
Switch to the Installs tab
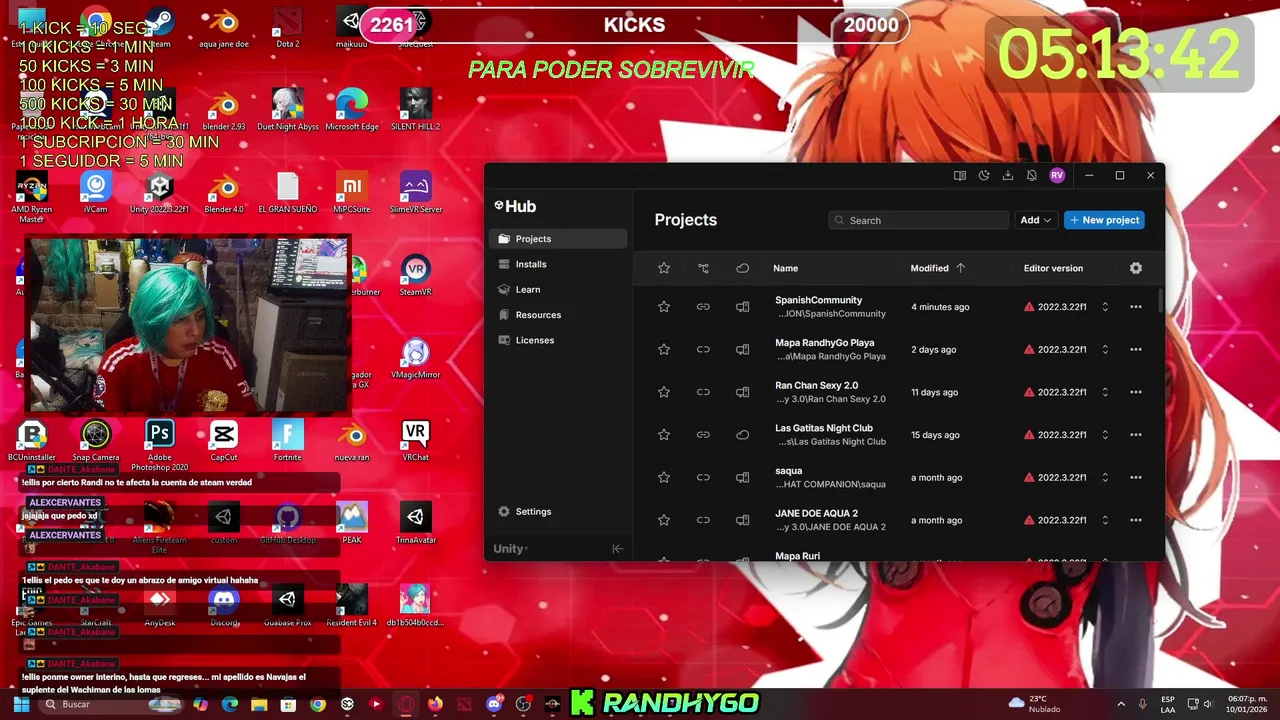558,264
